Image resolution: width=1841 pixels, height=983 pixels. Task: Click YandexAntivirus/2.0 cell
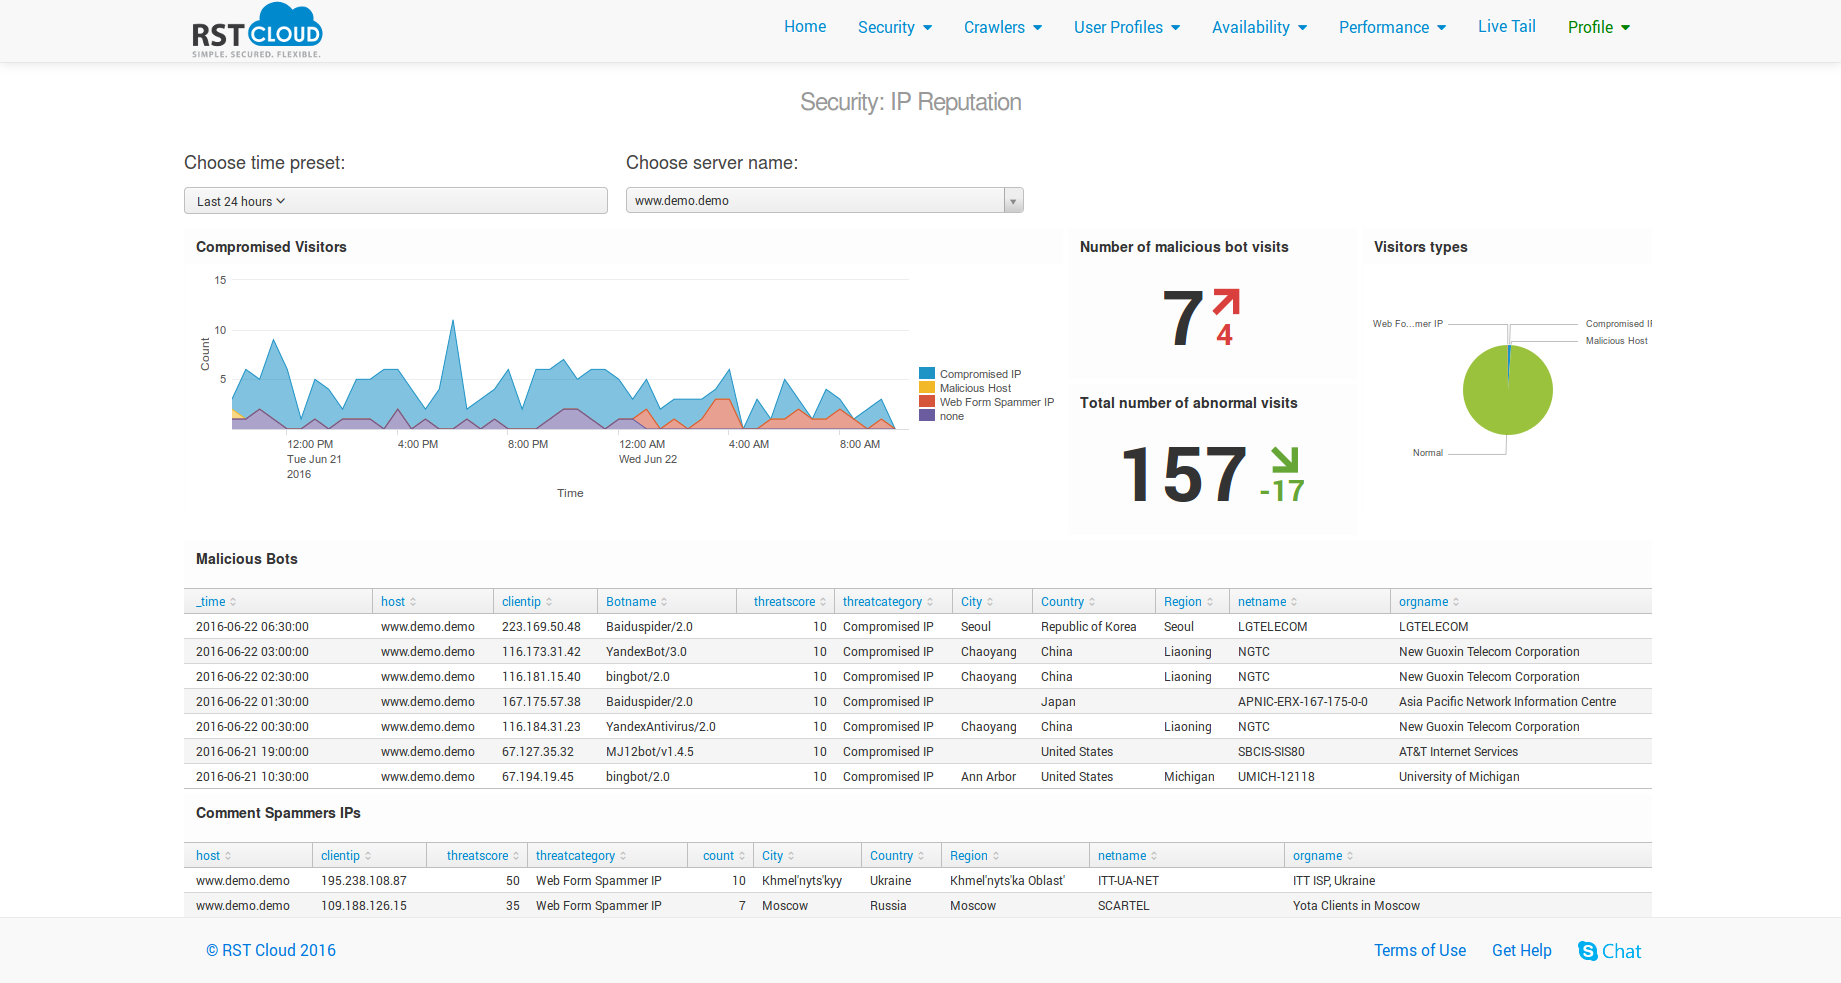coord(661,727)
